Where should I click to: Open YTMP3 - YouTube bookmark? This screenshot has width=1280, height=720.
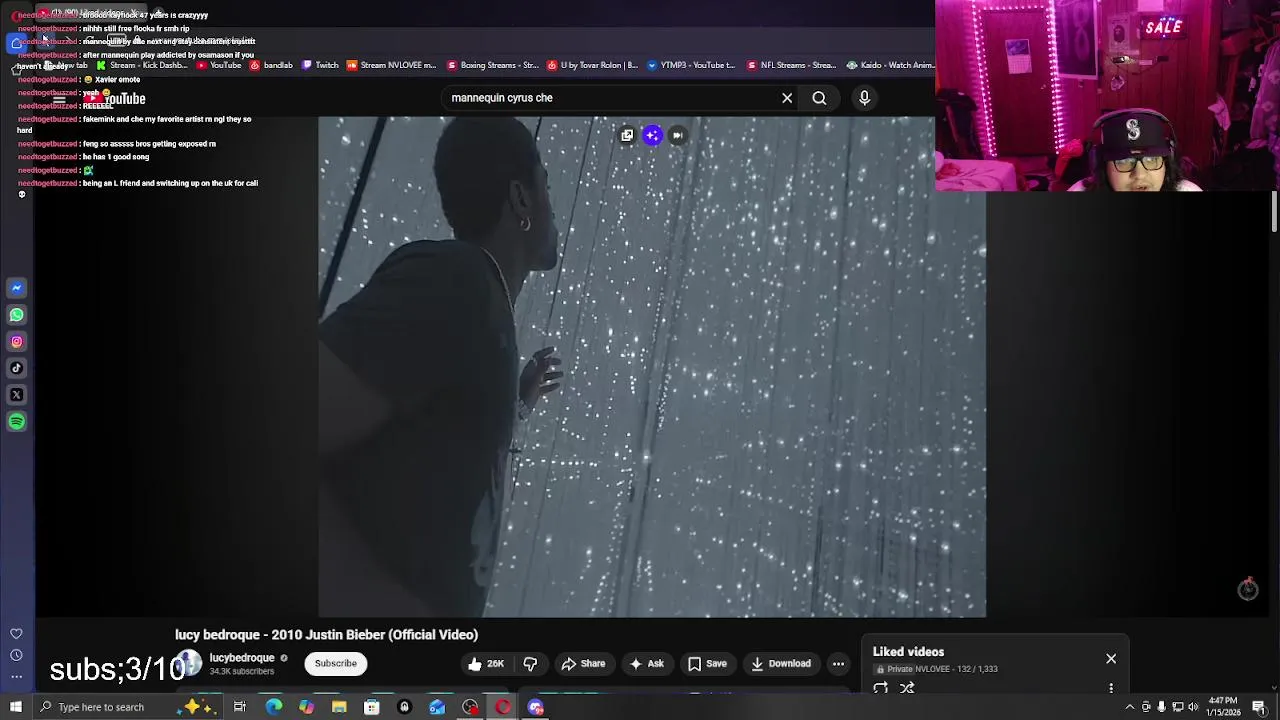point(691,65)
